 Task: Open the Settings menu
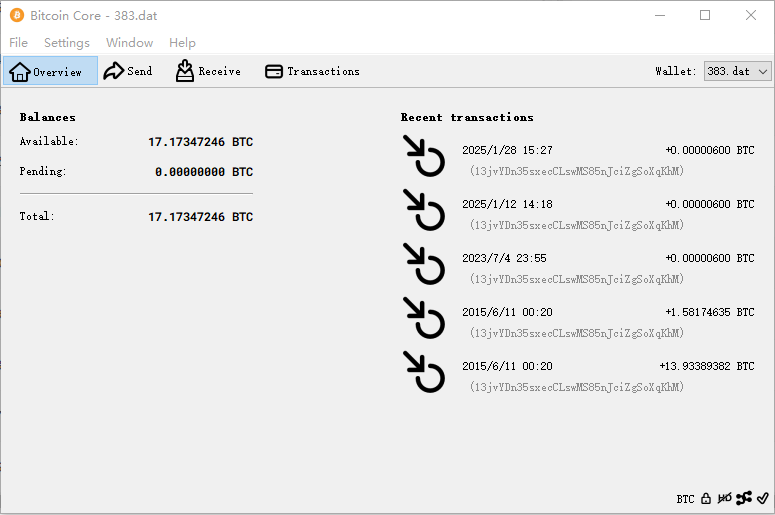tap(67, 43)
